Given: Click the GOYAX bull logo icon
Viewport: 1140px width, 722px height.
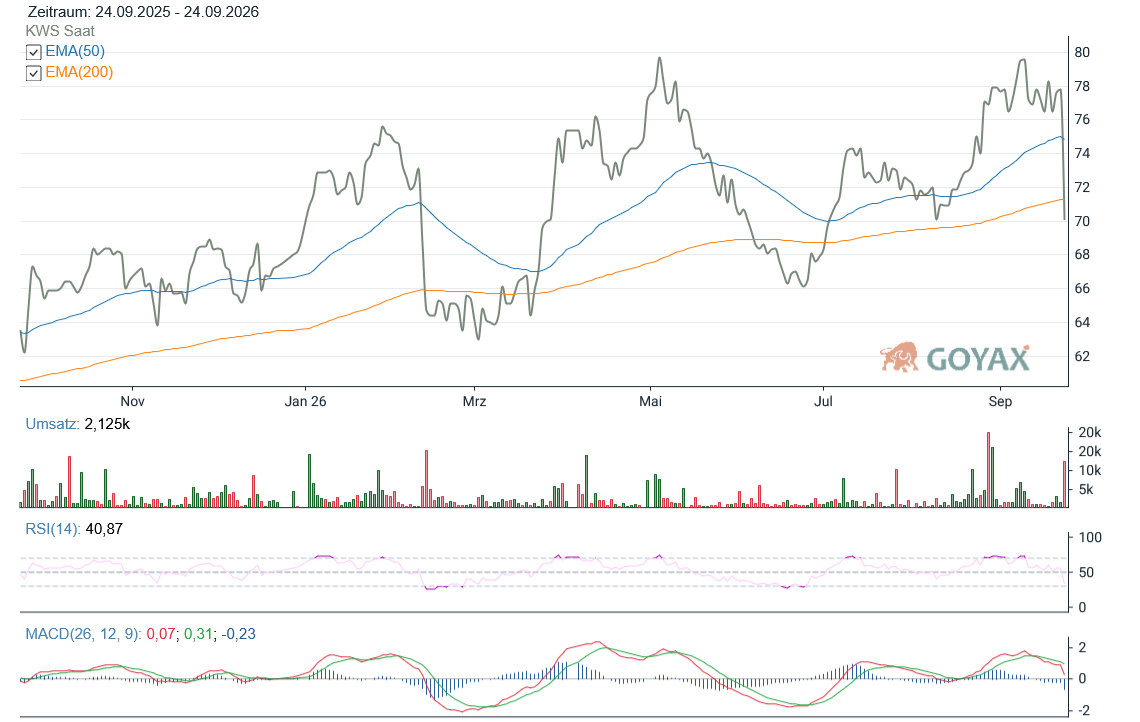Looking at the screenshot, I should tap(899, 357).
